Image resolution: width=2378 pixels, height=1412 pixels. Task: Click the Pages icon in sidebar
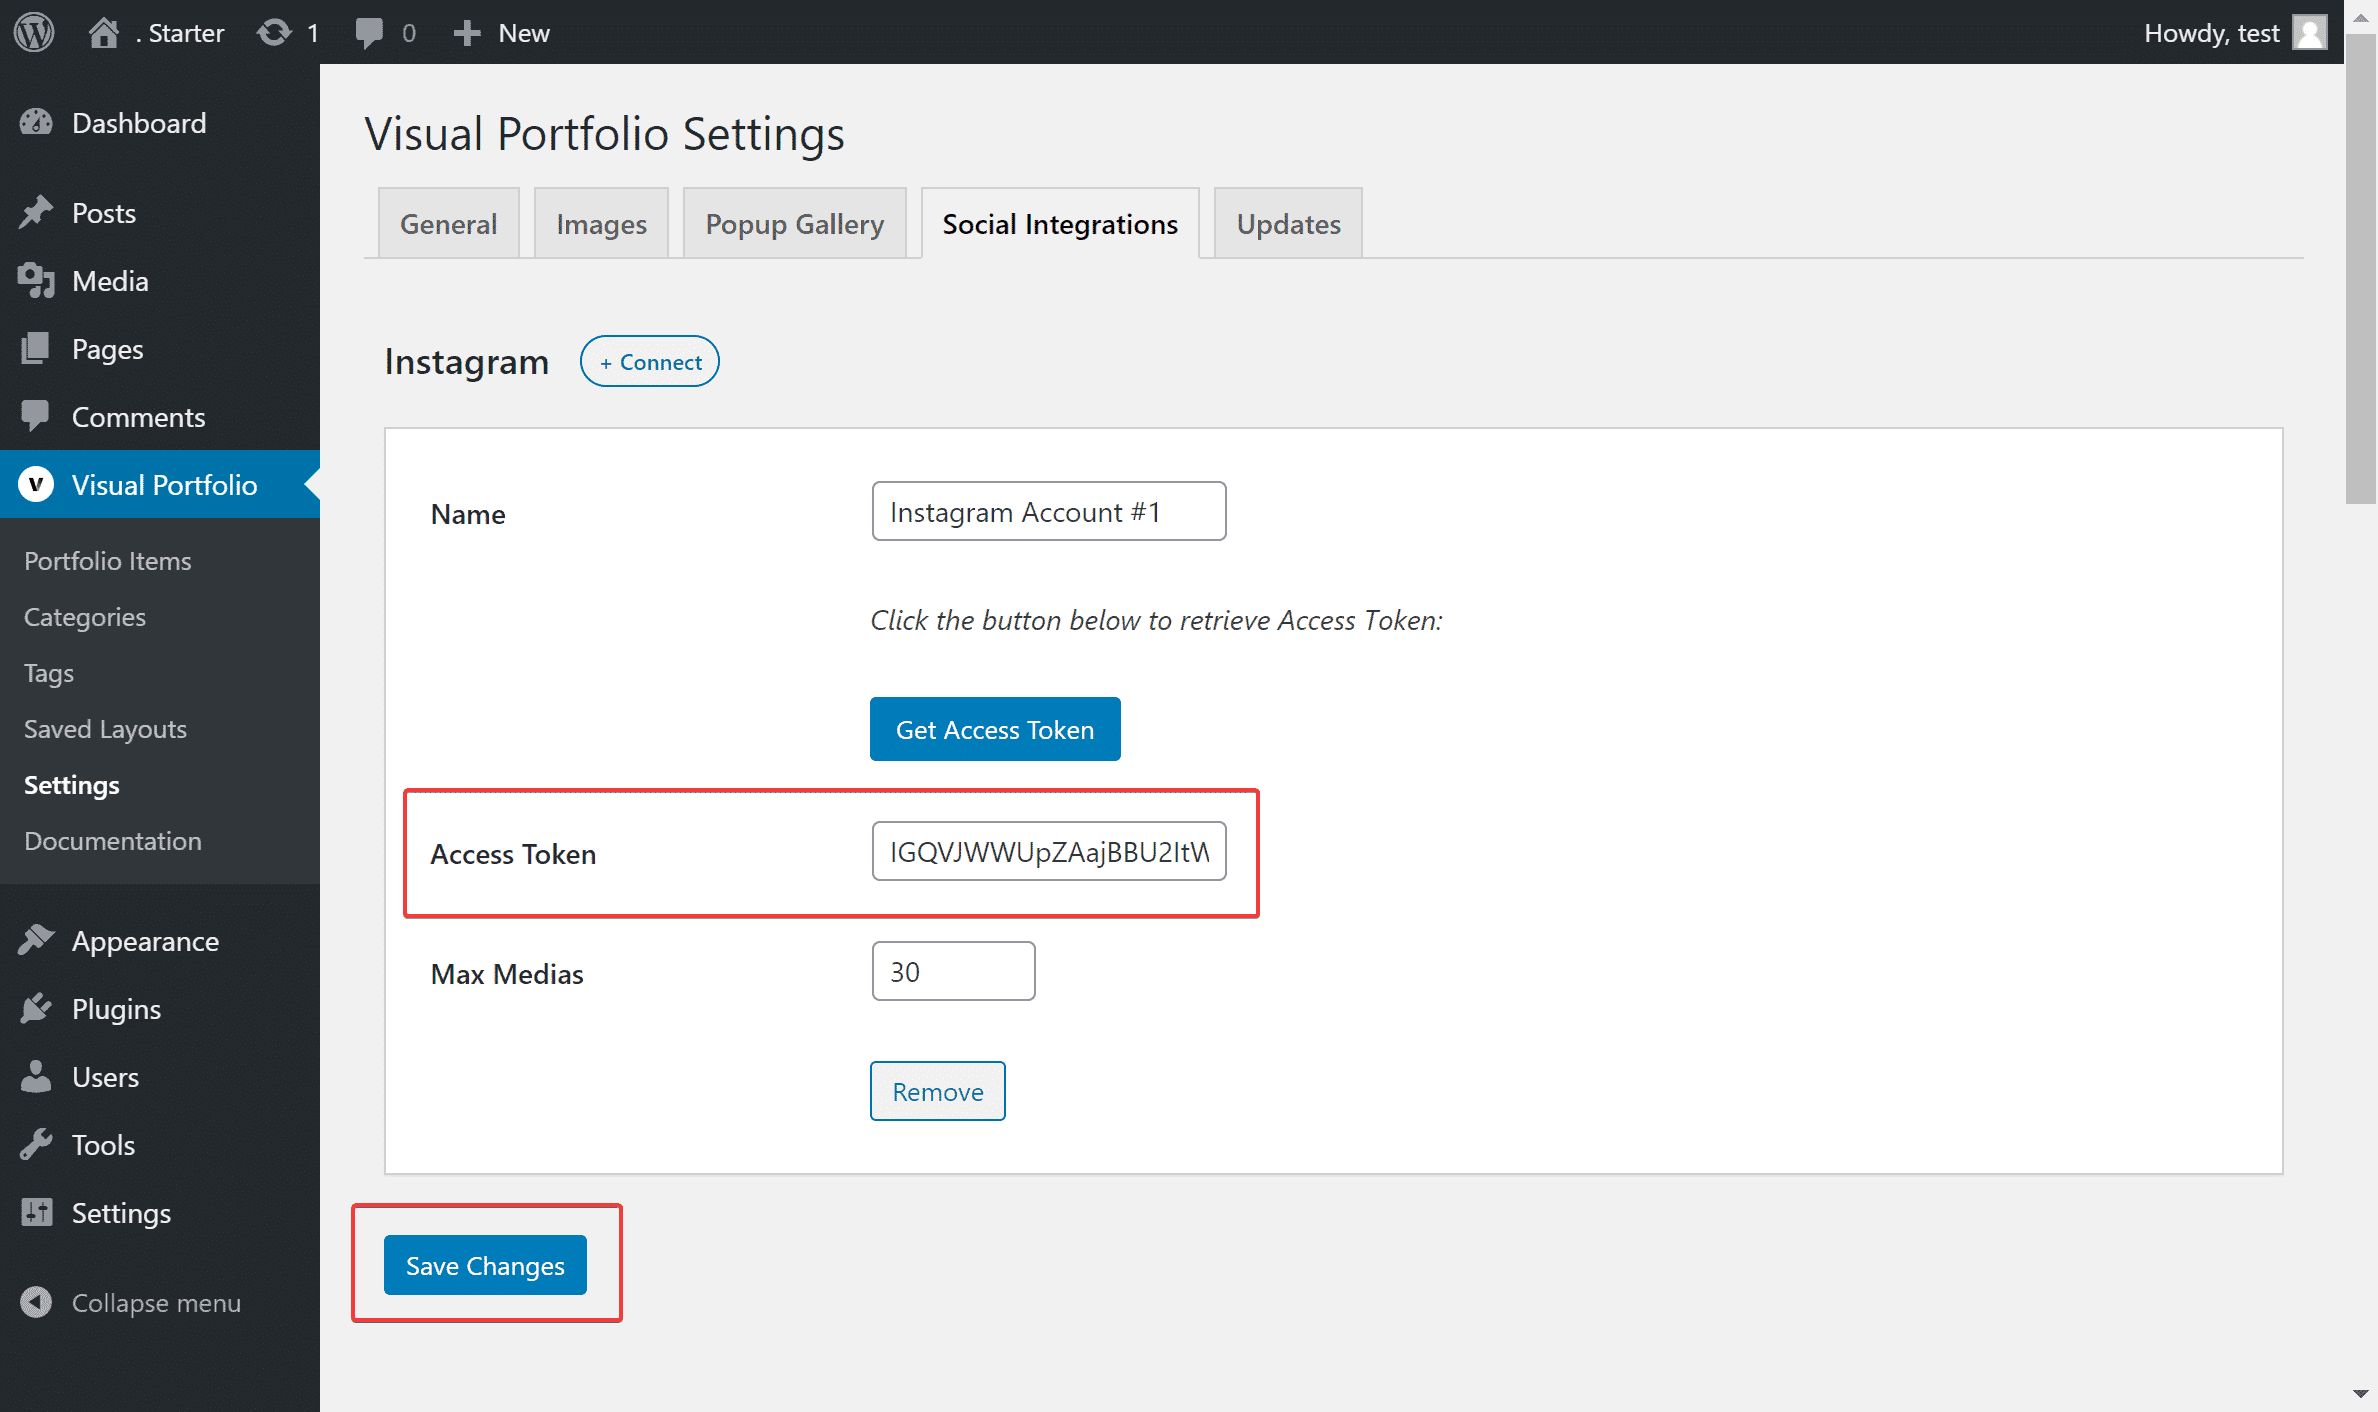click(x=36, y=349)
